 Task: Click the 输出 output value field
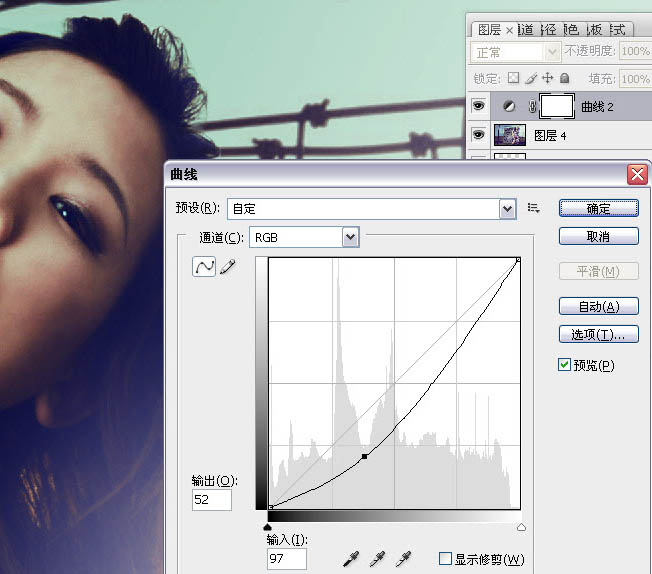tap(212, 499)
